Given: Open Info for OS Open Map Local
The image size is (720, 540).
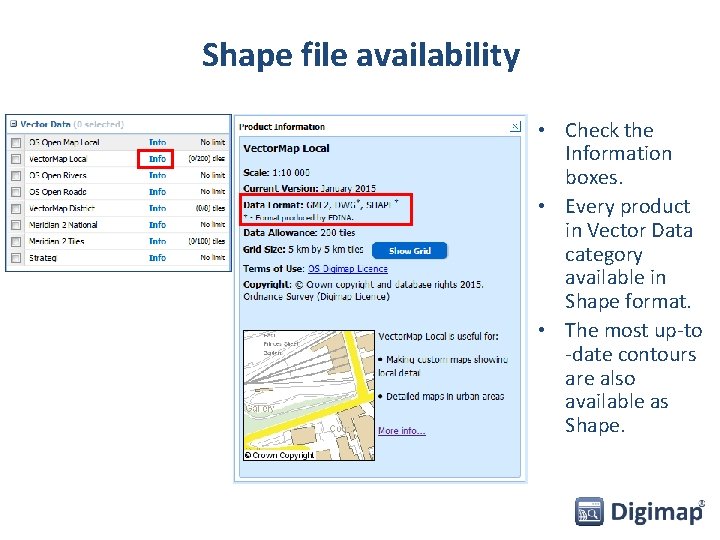Looking at the screenshot, I should click(158, 142).
